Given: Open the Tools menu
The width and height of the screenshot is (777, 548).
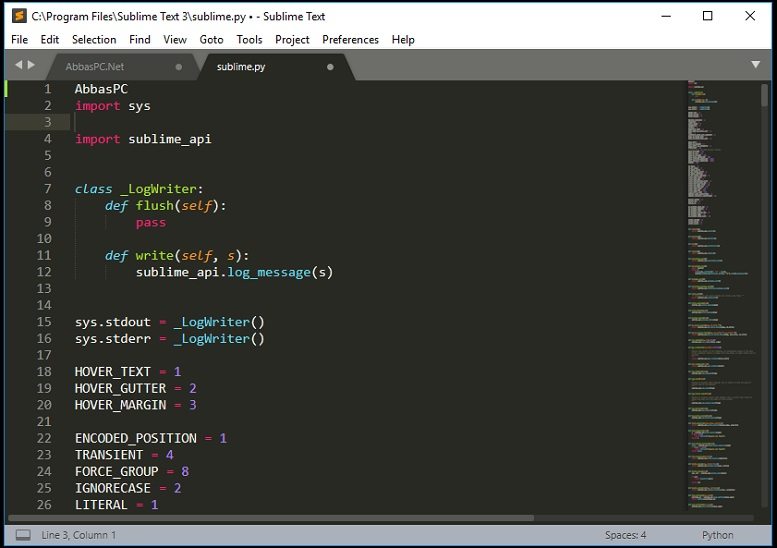Looking at the screenshot, I should point(249,40).
